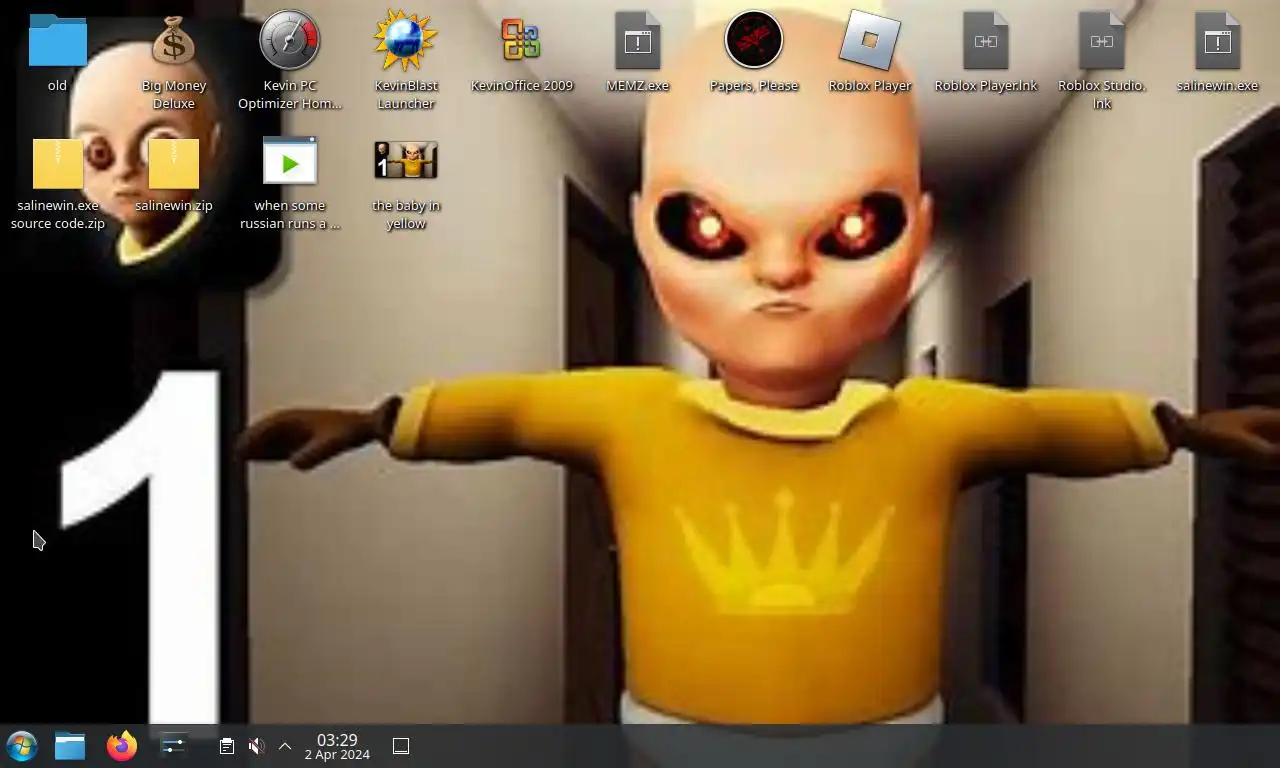Select the KevinOffice 2009 icon

pyautogui.click(x=521, y=41)
